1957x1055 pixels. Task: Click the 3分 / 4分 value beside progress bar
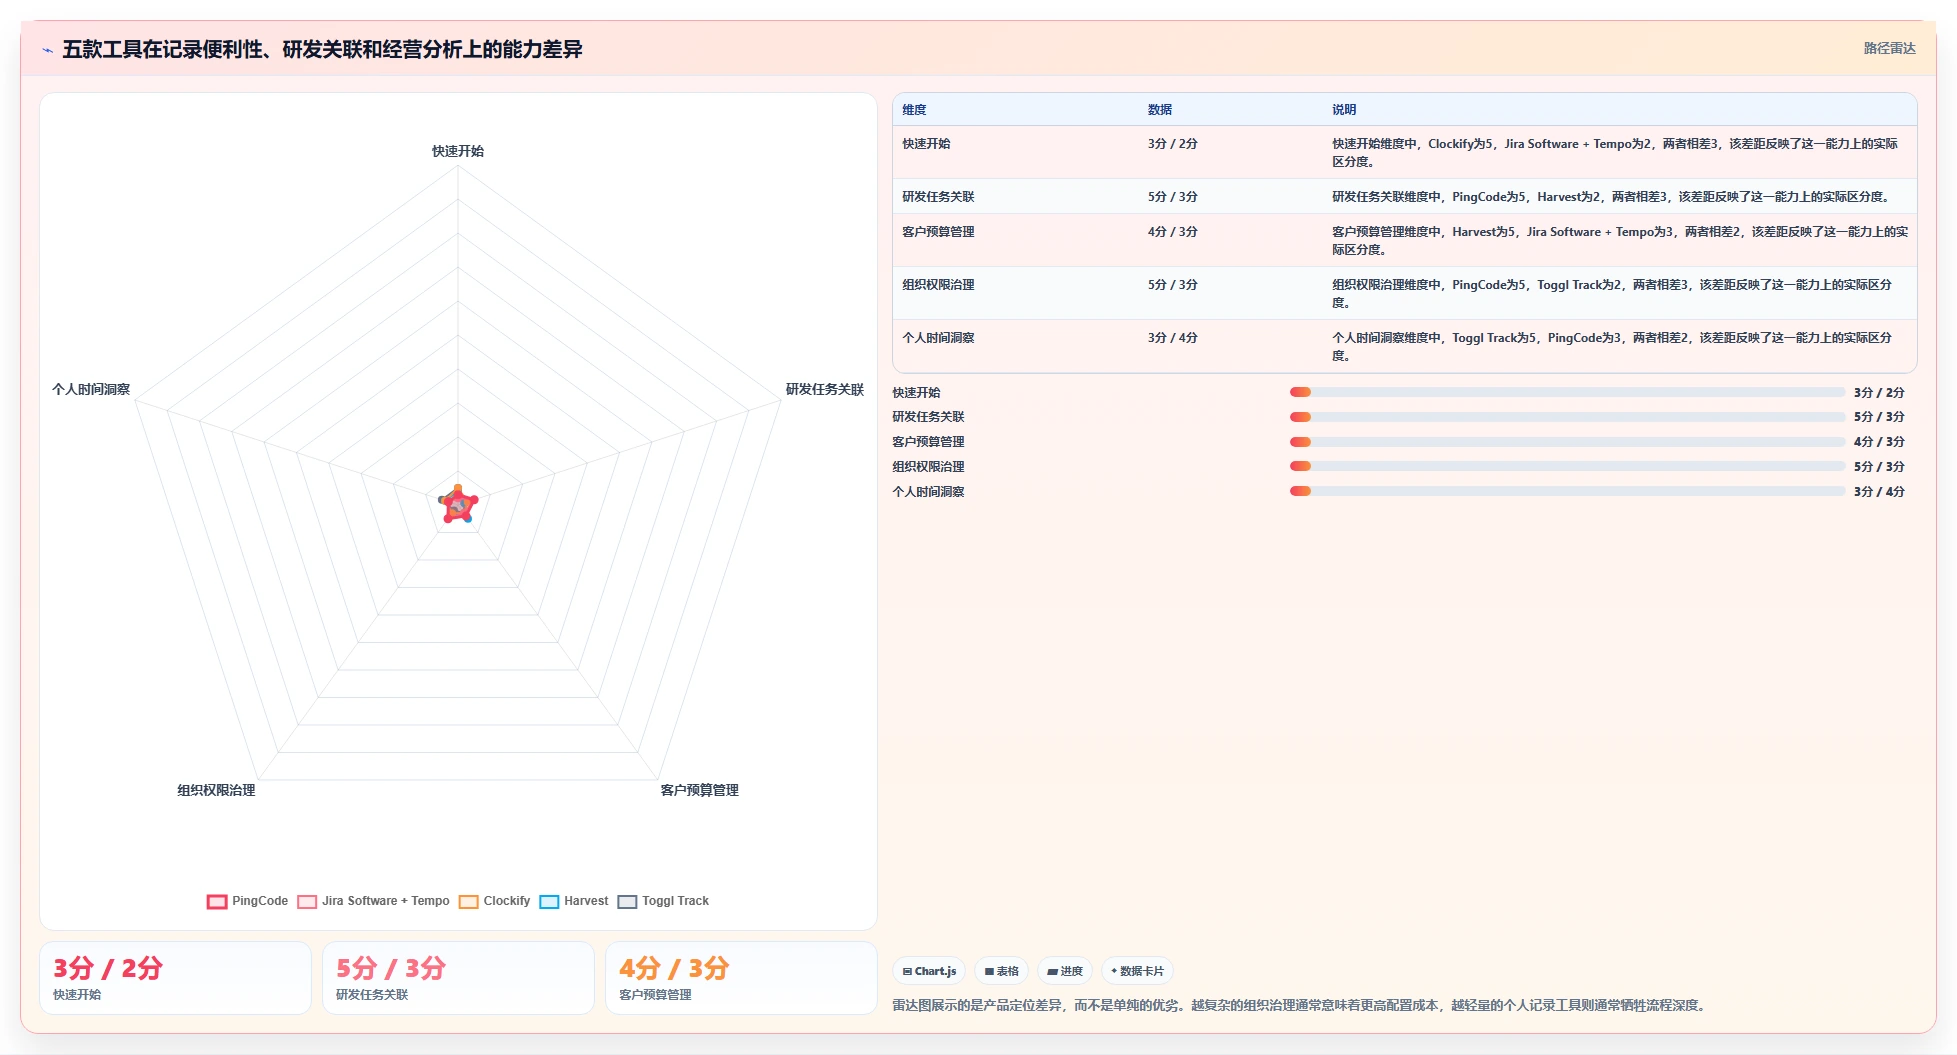click(1879, 491)
